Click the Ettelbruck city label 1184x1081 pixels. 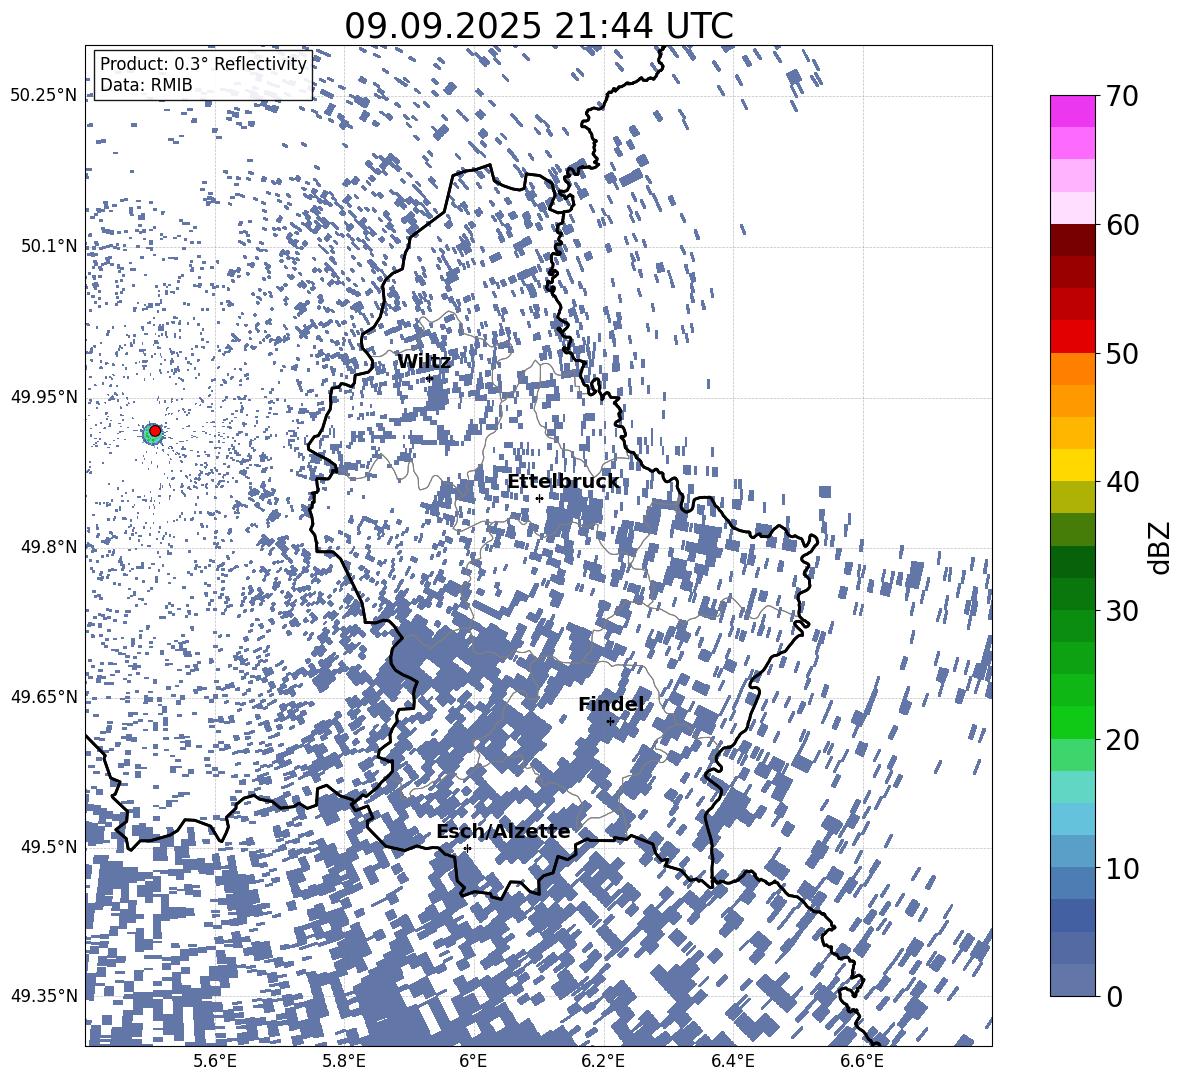pos(563,482)
